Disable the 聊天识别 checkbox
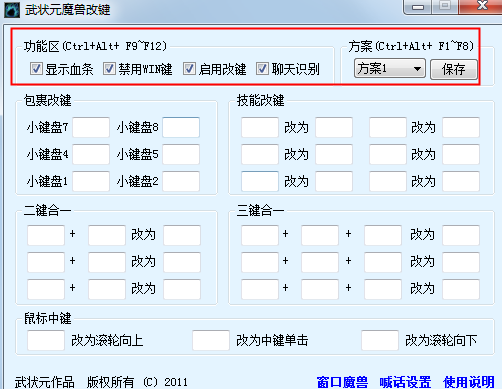This screenshot has width=502, height=389. click(262, 69)
